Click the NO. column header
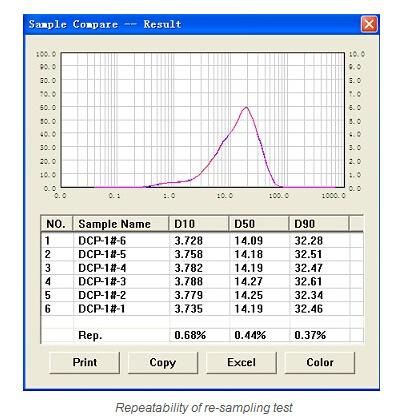 (x=57, y=224)
